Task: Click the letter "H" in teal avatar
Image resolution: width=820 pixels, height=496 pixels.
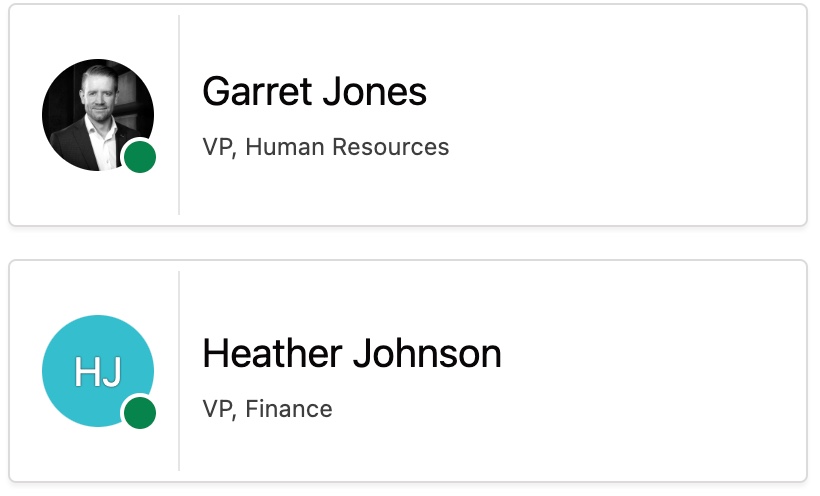Action: coord(86,373)
